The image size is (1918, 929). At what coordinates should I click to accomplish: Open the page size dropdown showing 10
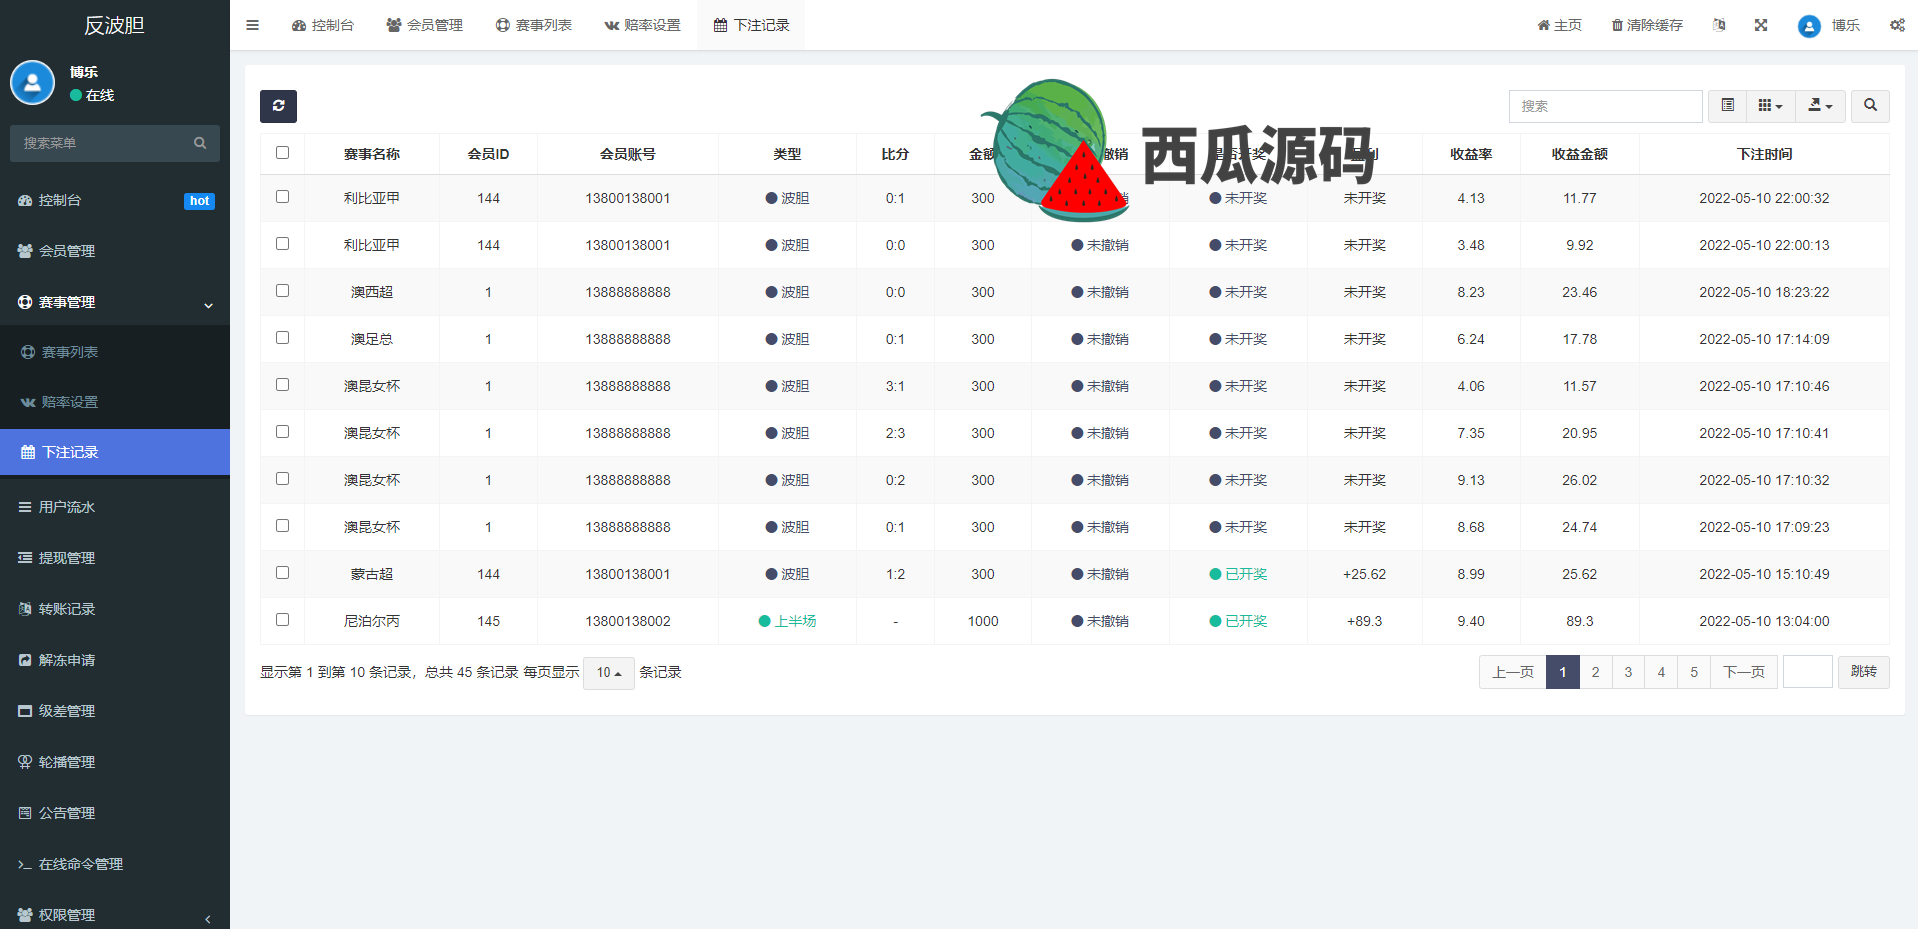pyautogui.click(x=609, y=673)
